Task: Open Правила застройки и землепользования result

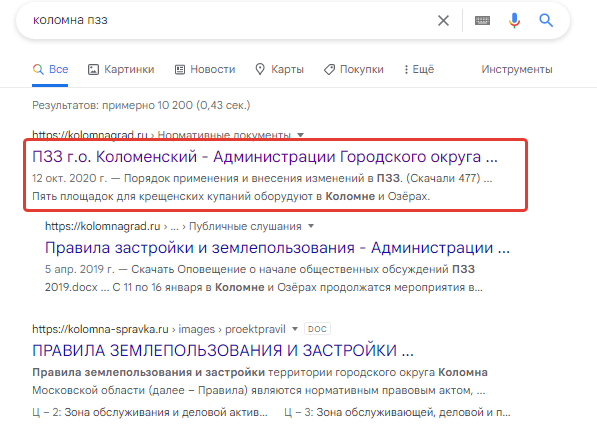Action: pyautogui.click(x=277, y=248)
